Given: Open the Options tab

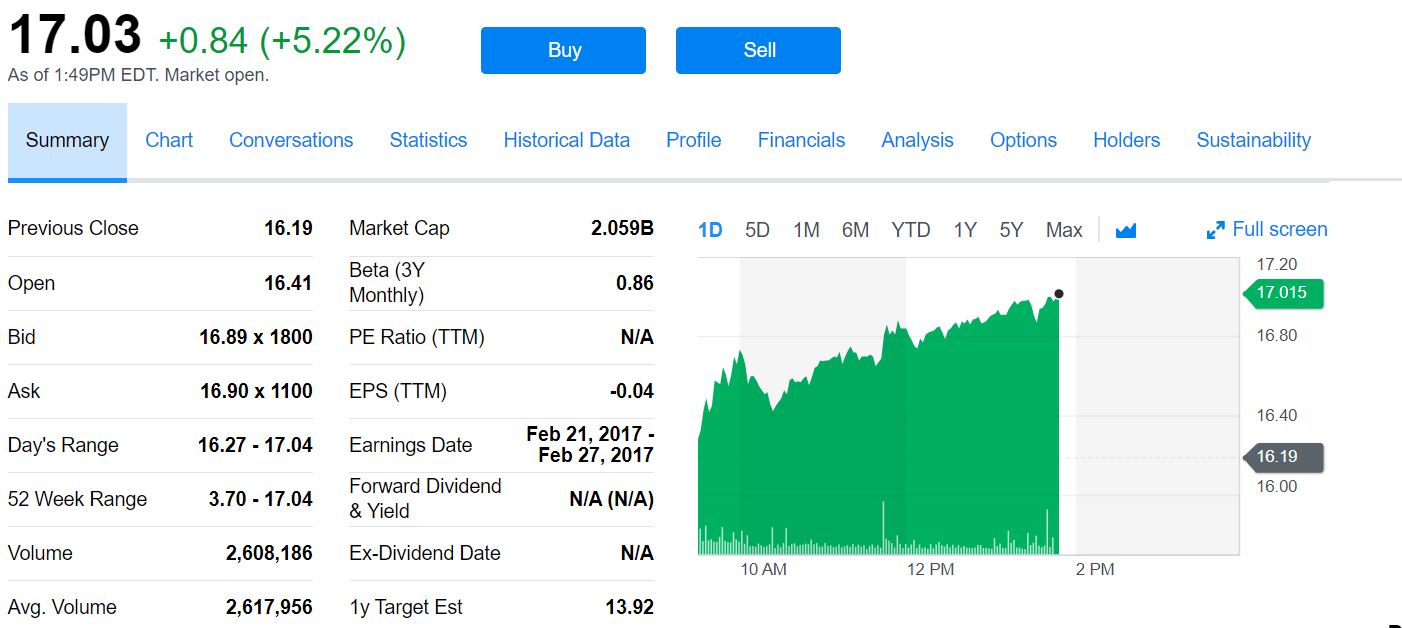Looking at the screenshot, I should coord(1023,141).
